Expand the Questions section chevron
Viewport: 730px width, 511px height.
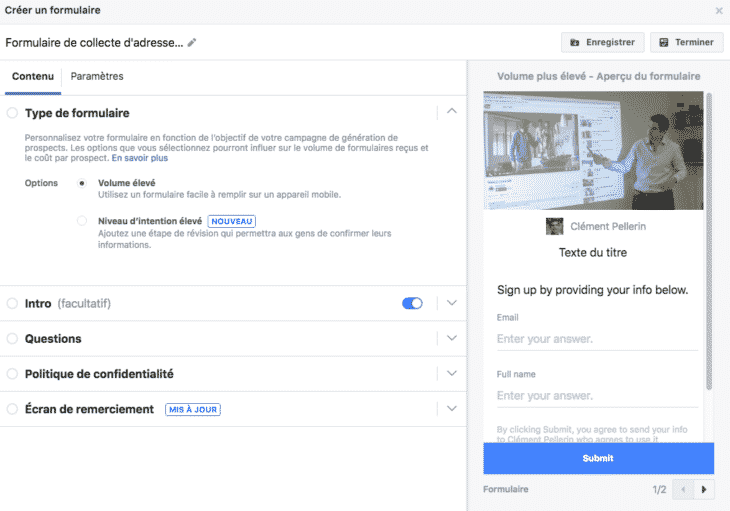[452, 338]
